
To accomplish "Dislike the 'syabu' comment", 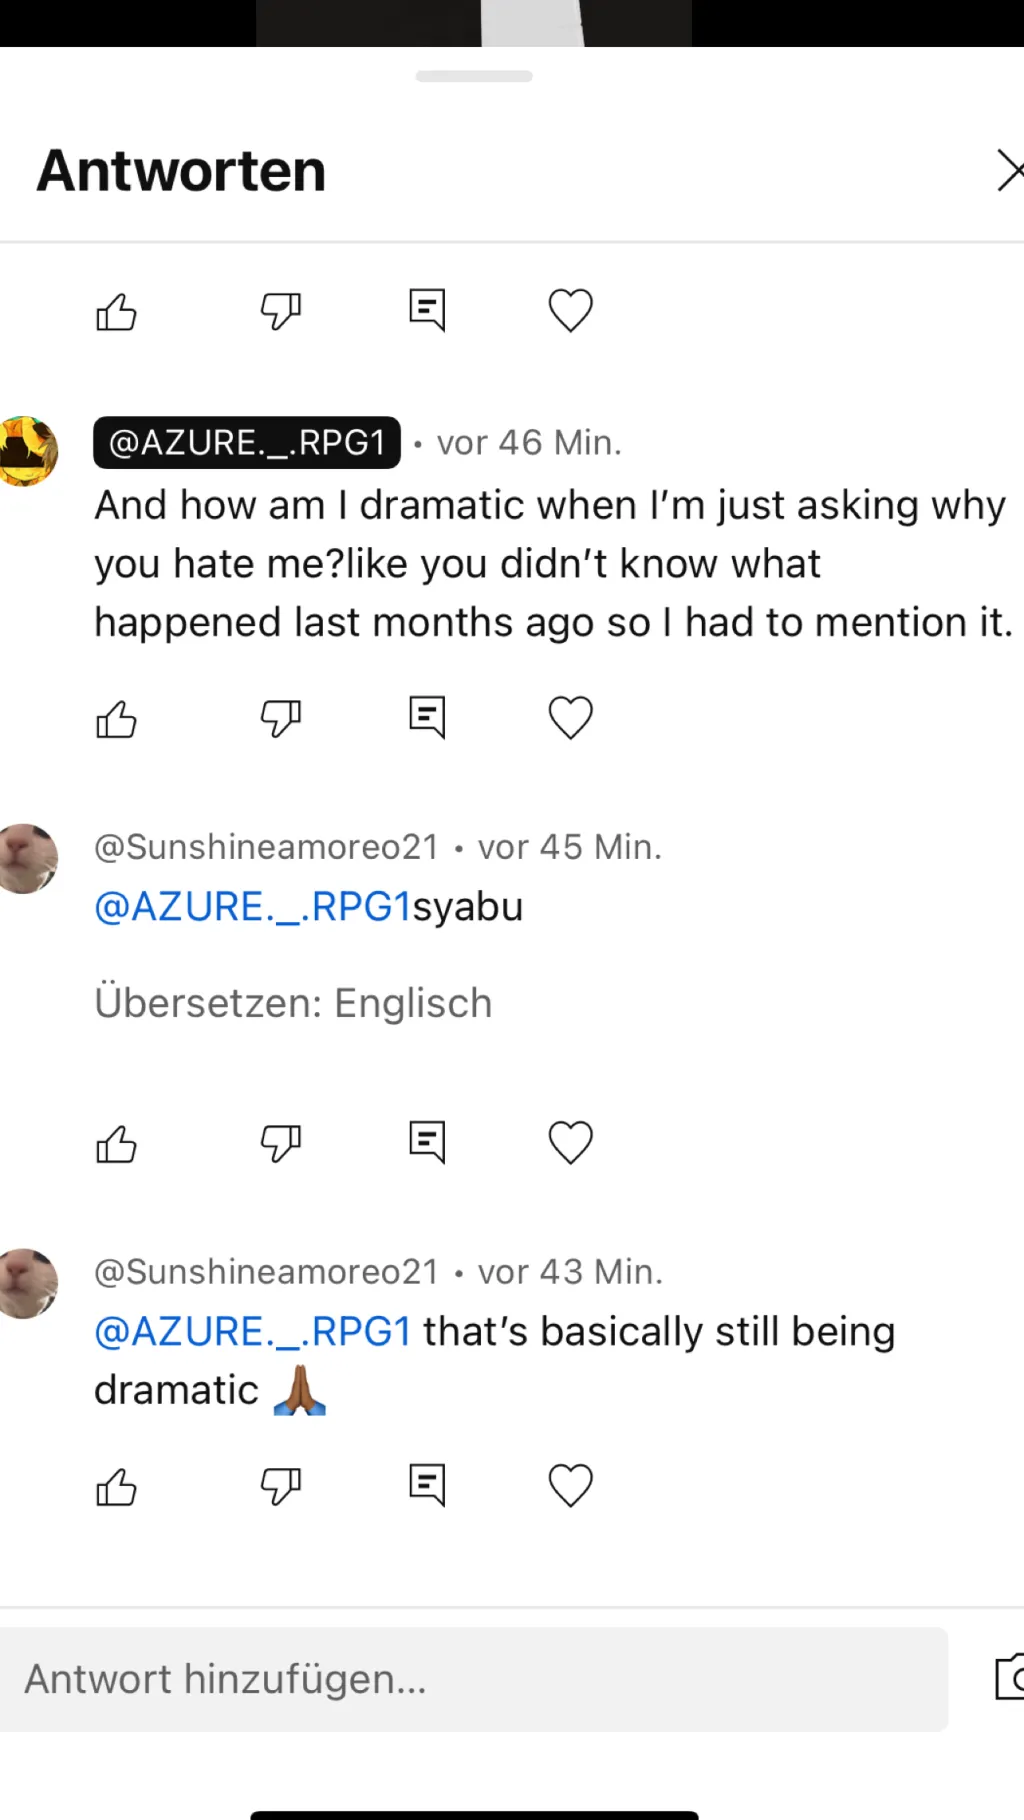I will coord(281,1143).
